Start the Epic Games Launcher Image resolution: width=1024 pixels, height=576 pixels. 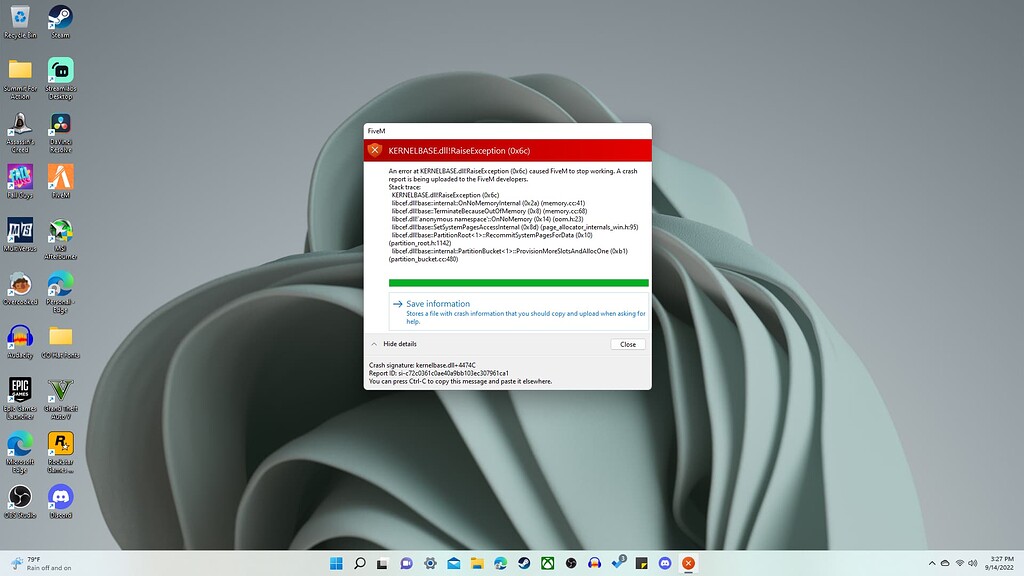point(20,390)
